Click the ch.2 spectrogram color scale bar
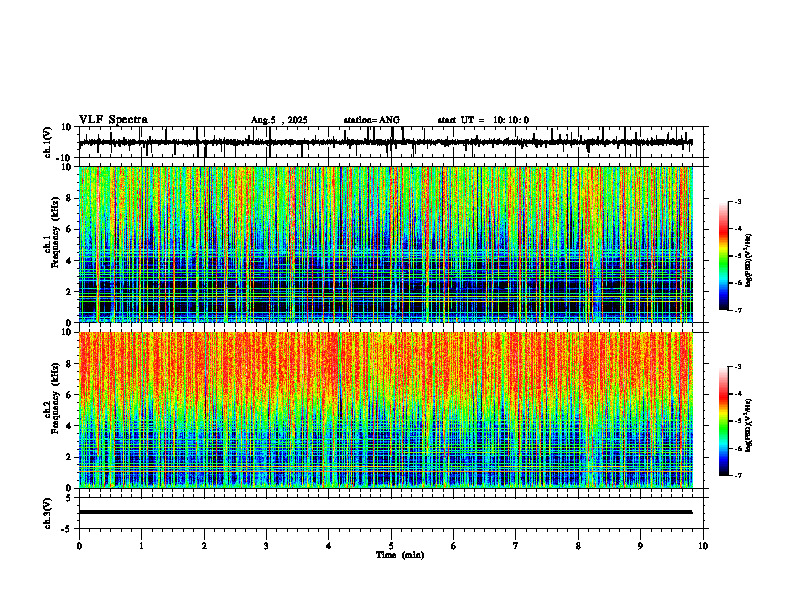The image size is (792, 612). point(724,421)
